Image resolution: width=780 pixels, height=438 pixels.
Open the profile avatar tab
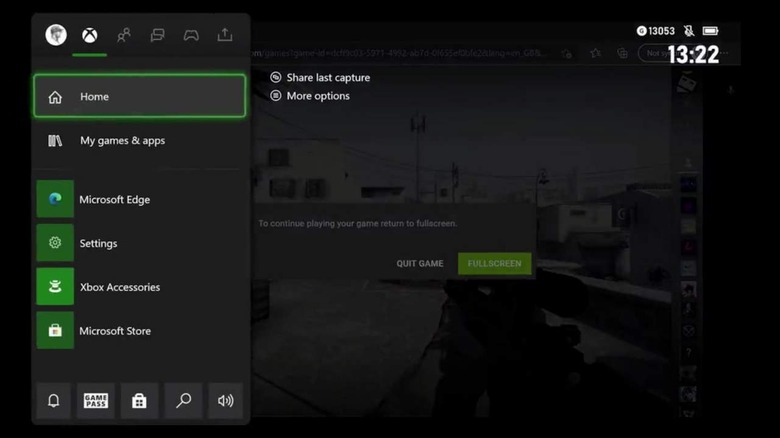[56, 35]
